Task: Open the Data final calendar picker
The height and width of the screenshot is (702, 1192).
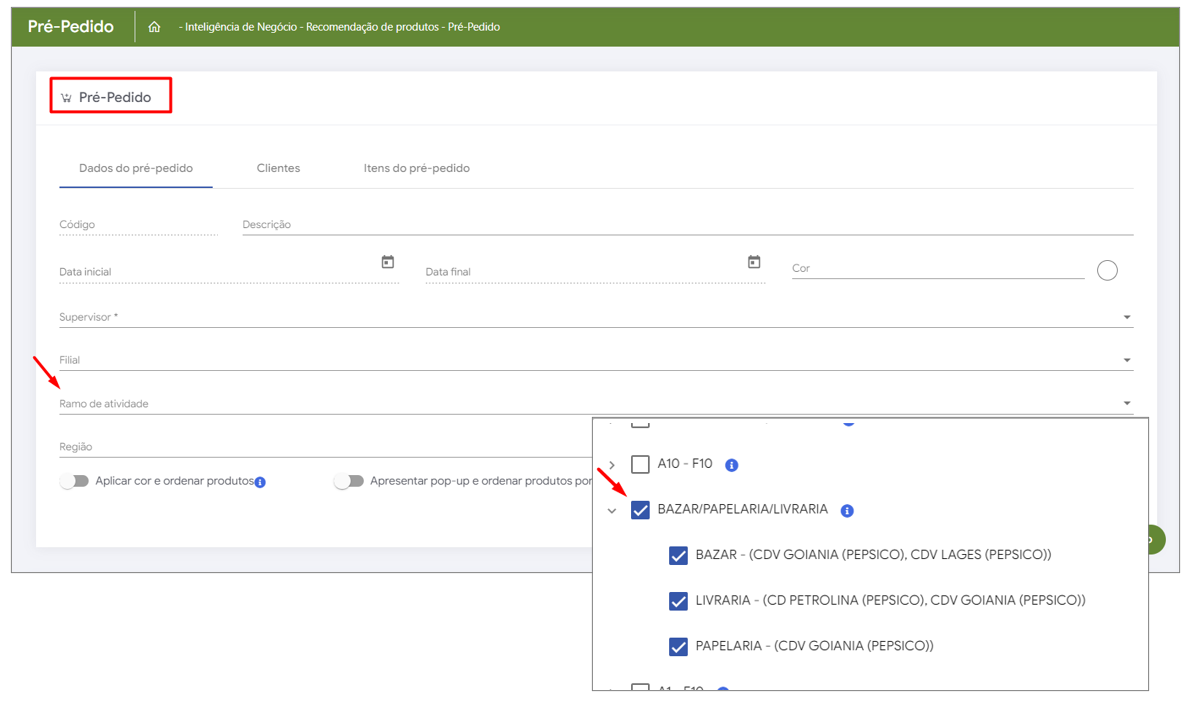Action: click(x=754, y=262)
